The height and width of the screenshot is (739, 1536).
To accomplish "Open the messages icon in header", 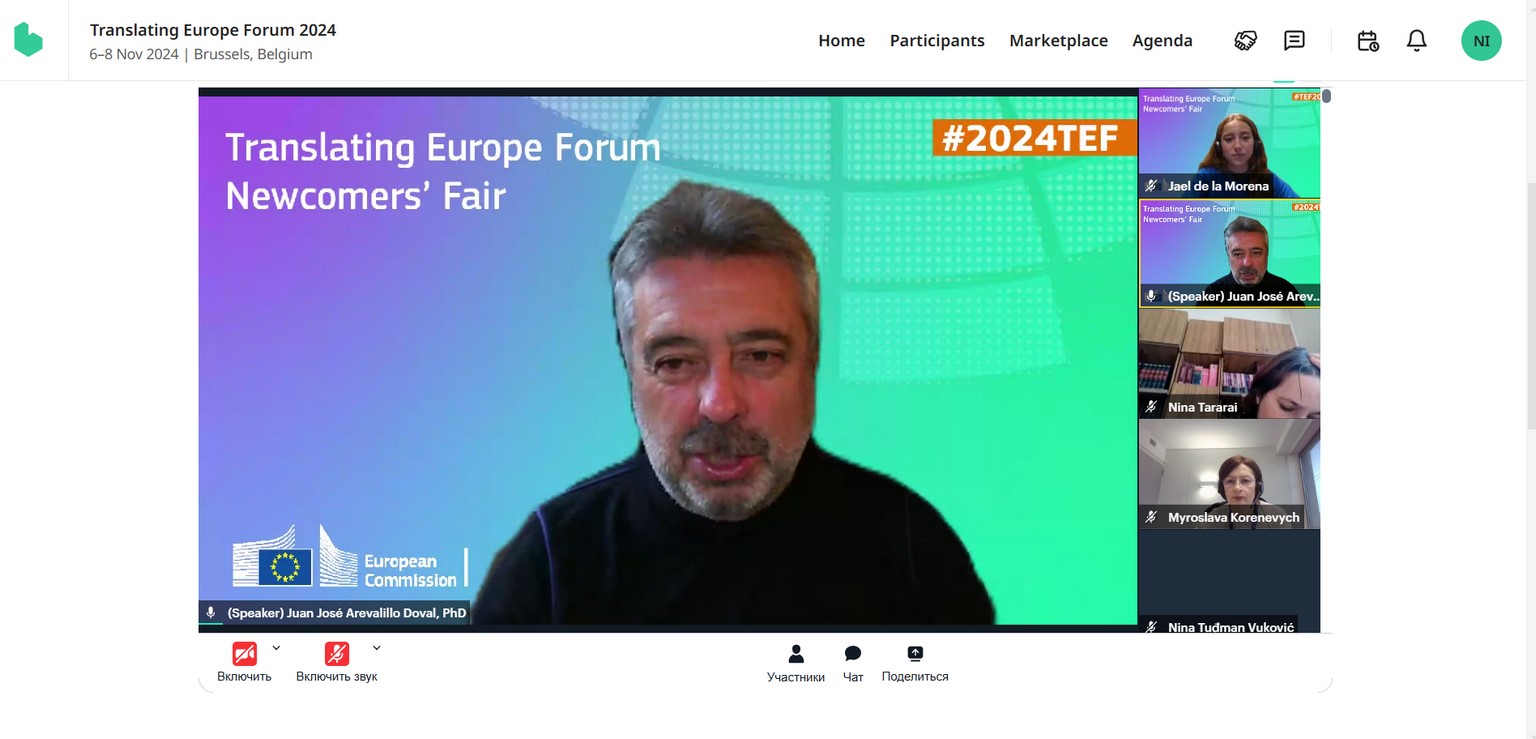I will click(1294, 41).
